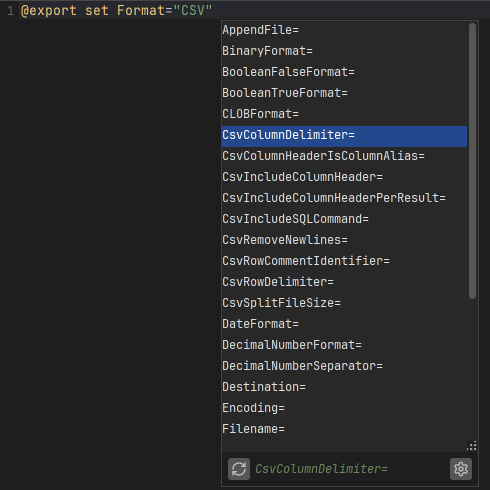Click the Format parameter name in editor

[x=141, y=10]
